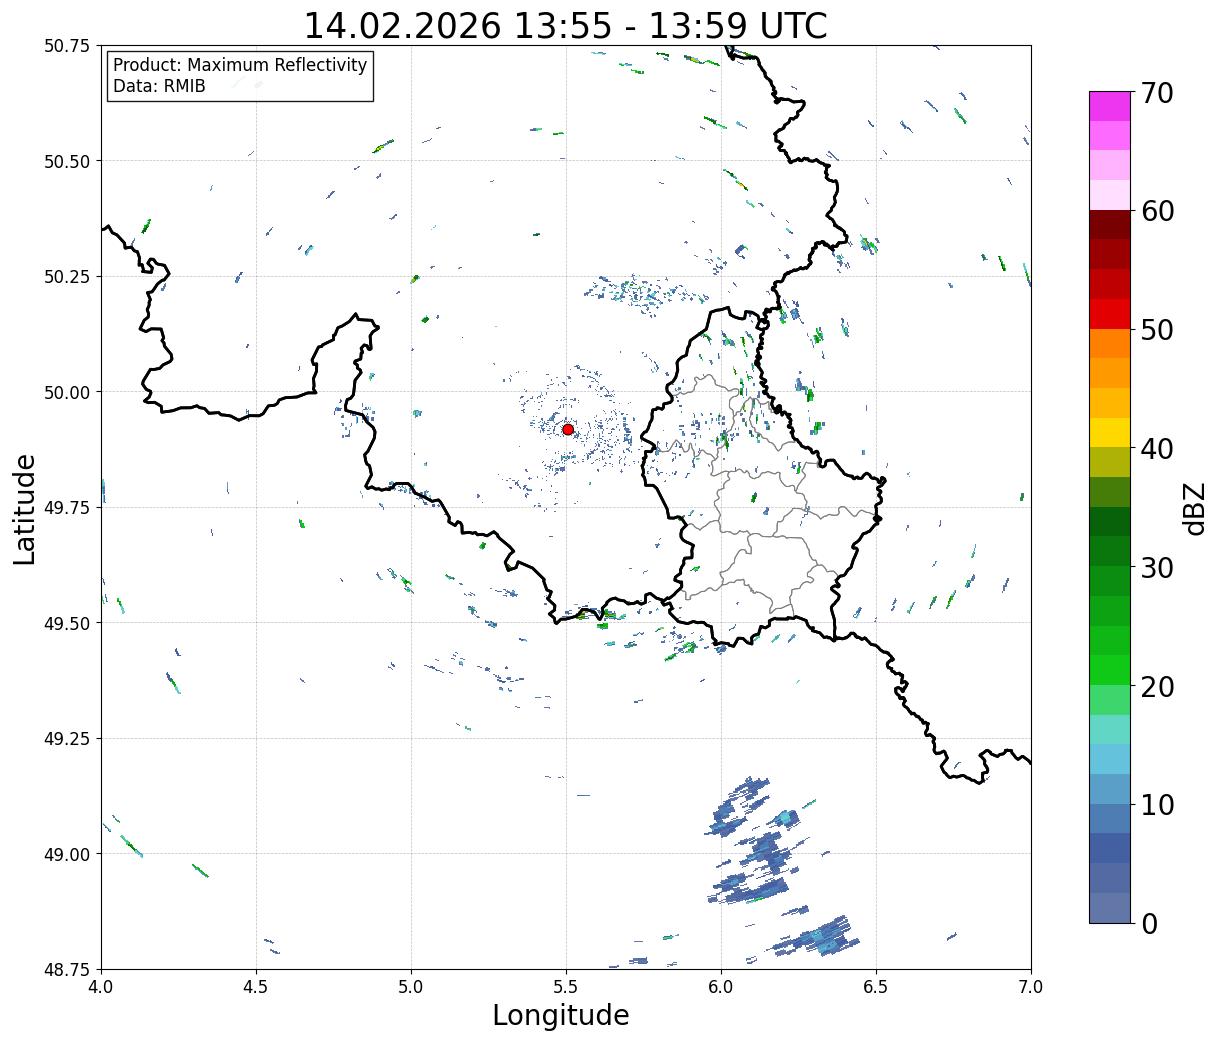1219x1040 pixels.
Task: Click the 'Longitude' axis label
Action: pyautogui.click(x=561, y=1015)
